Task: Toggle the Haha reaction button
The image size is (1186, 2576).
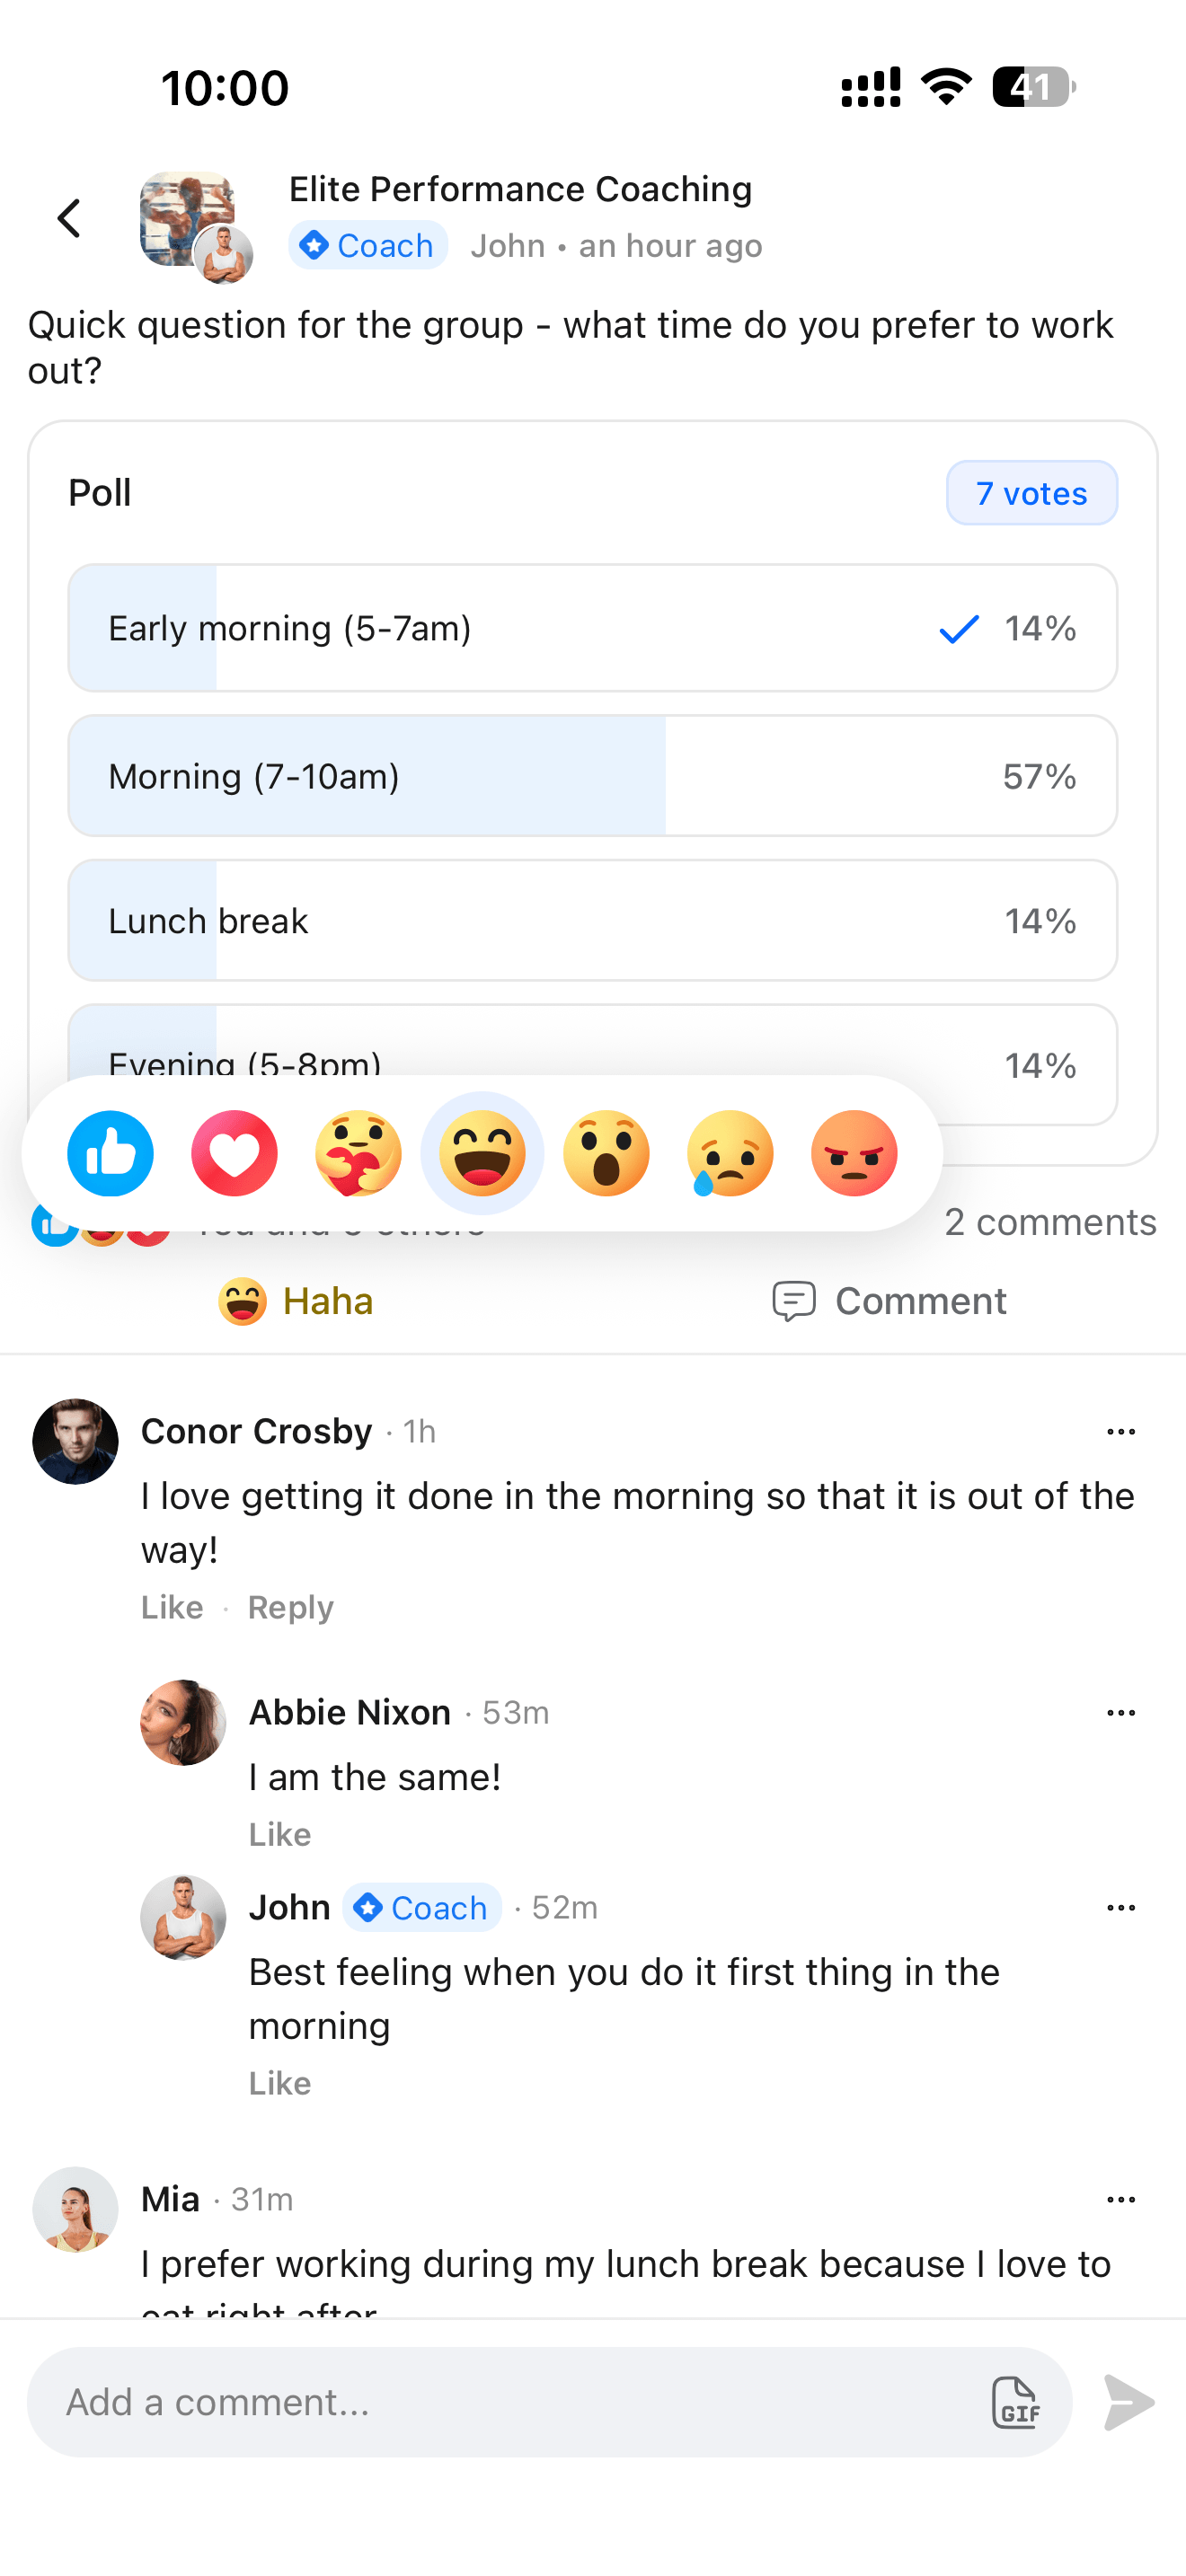Action: coord(296,1301)
